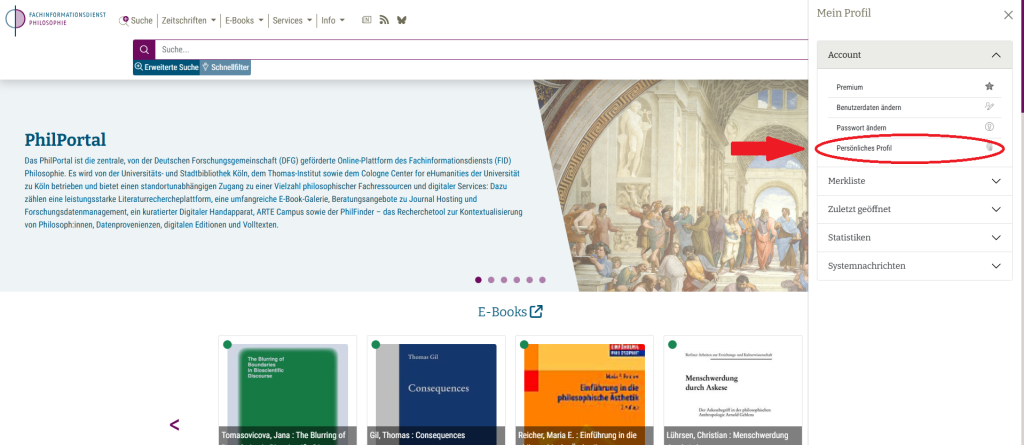Open Gil, Thomas: Consequences title
The image size is (1024, 445).
[x=417, y=435]
